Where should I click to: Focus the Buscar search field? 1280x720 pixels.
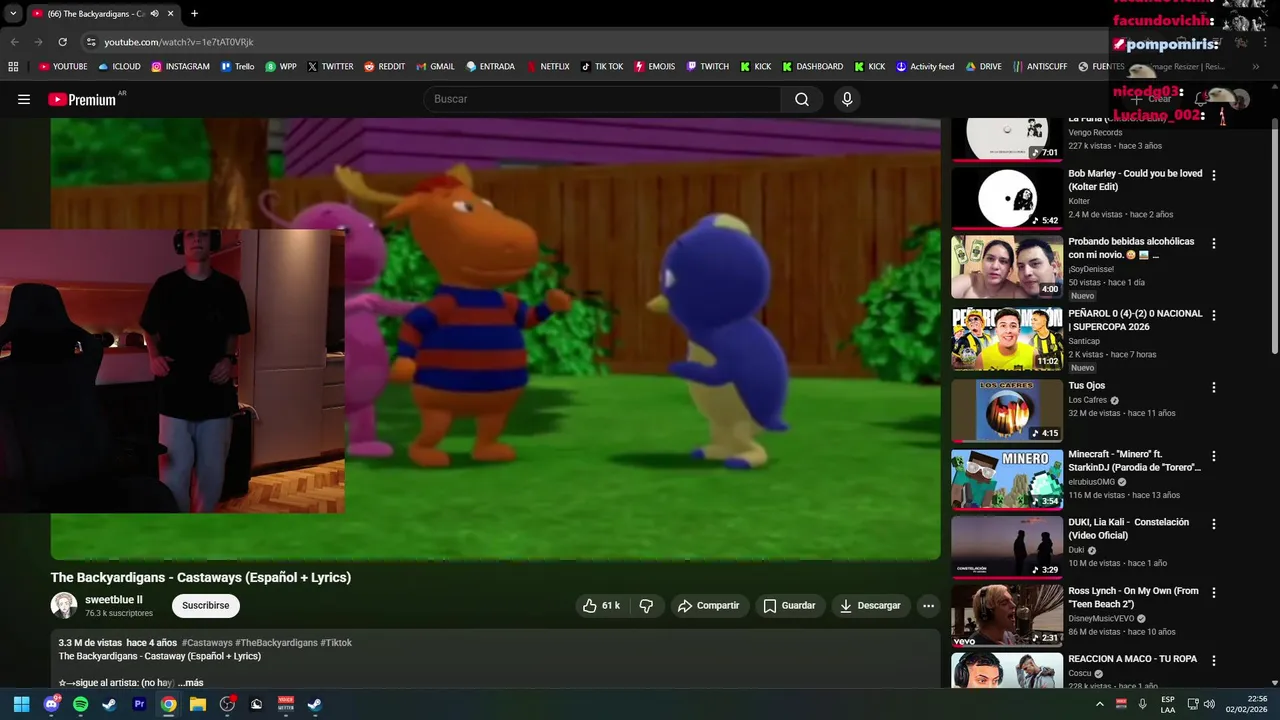pyautogui.click(x=603, y=99)
